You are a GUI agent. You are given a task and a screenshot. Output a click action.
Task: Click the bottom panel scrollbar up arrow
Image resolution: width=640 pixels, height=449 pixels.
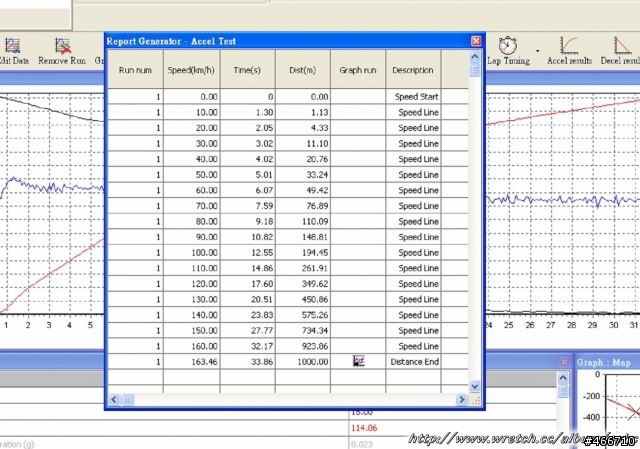pyautogui.click(x=563, y=378)
